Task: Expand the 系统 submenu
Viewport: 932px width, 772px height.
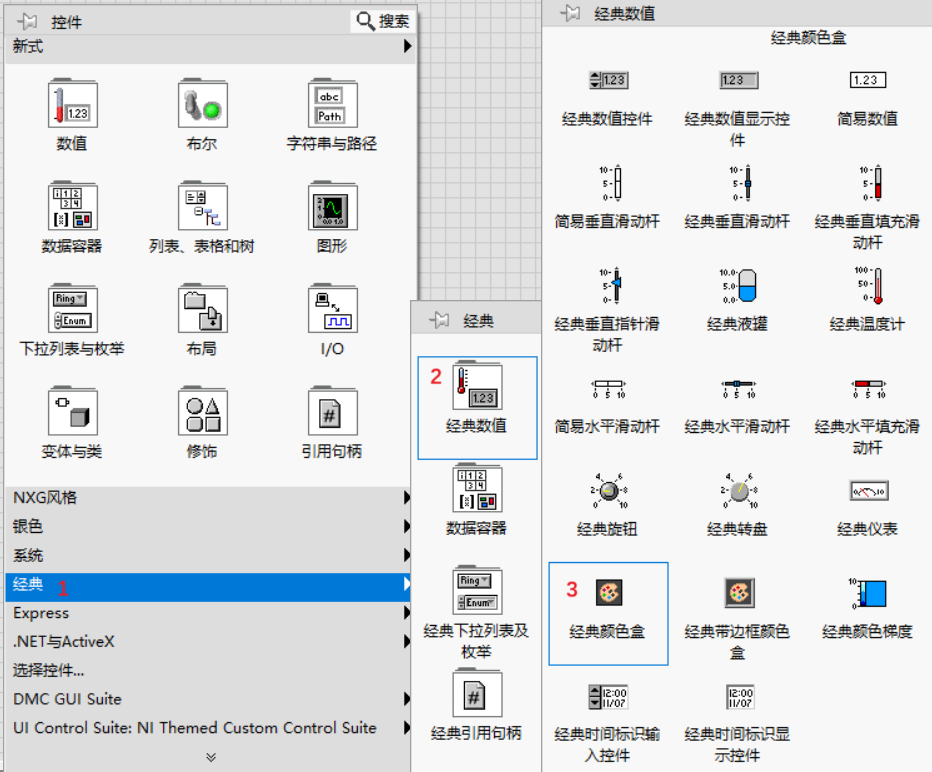Action: [407, 555]
